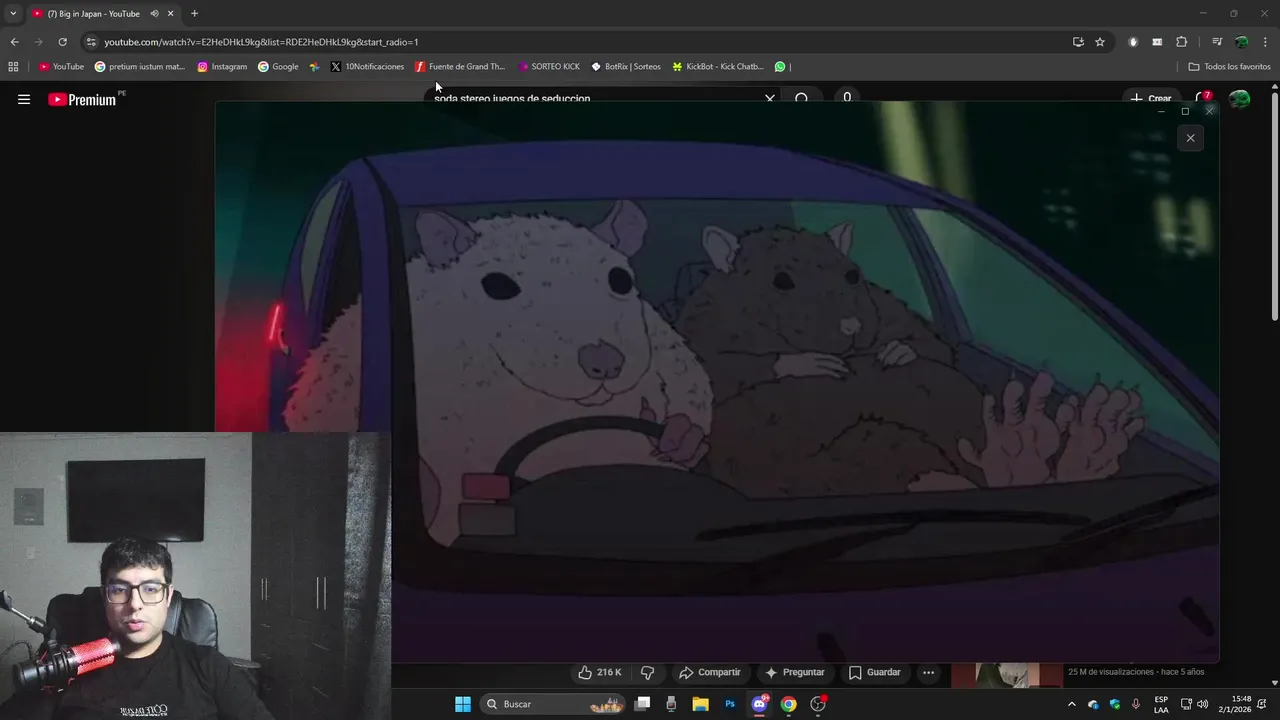1280x720 pixels.
Task: Open the Instagram bookmark
Action: (x=222, y=67)
